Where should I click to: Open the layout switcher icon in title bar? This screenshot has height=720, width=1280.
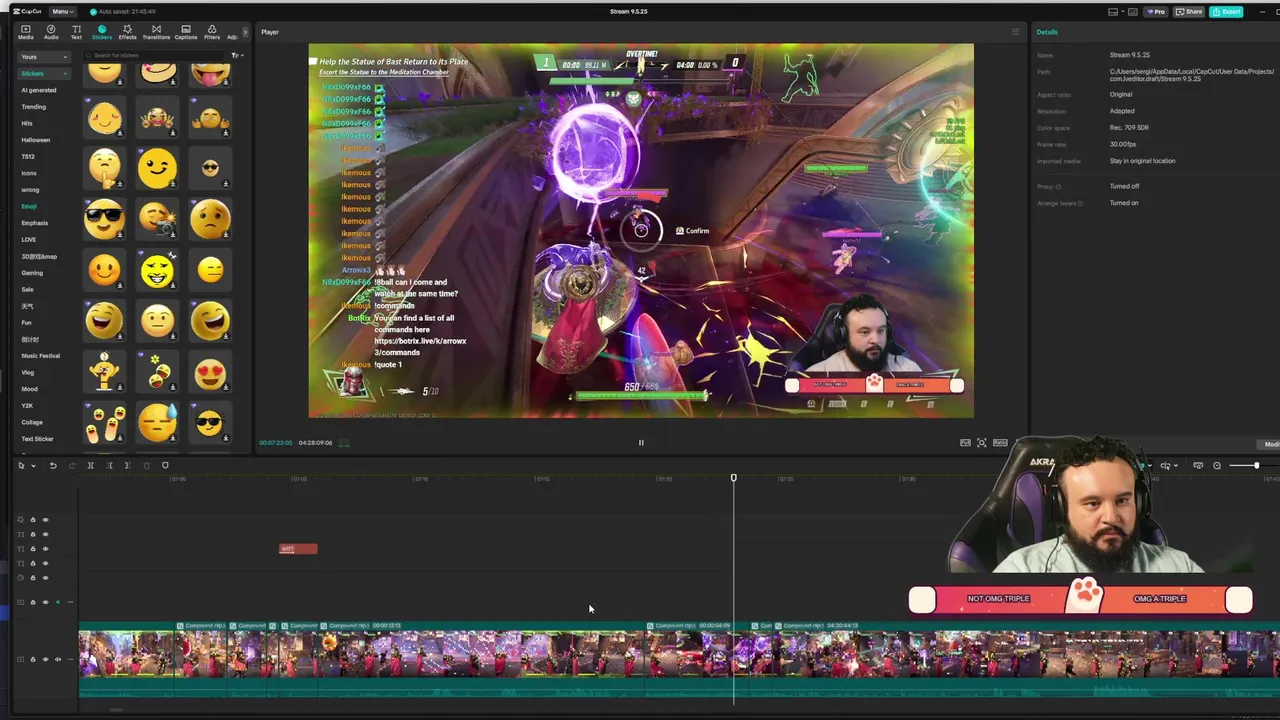[x=1113, y=12]
